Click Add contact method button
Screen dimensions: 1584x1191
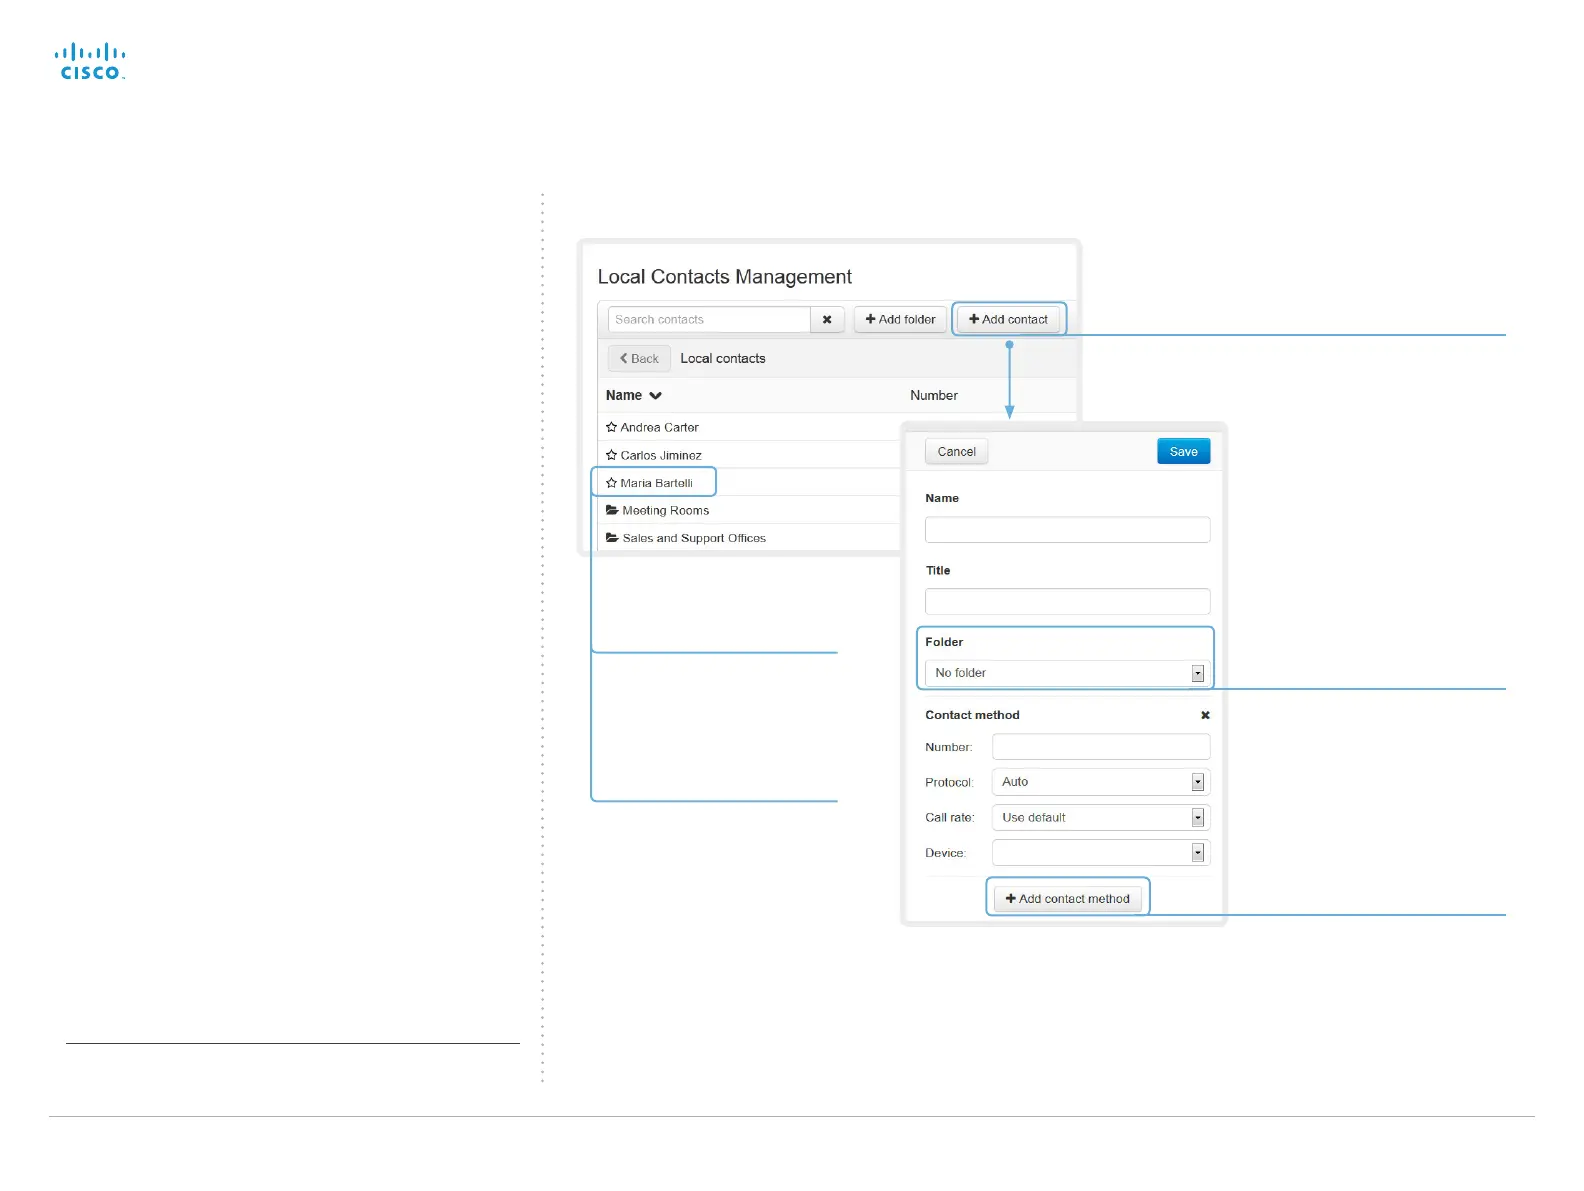(x=1067, y=899)
